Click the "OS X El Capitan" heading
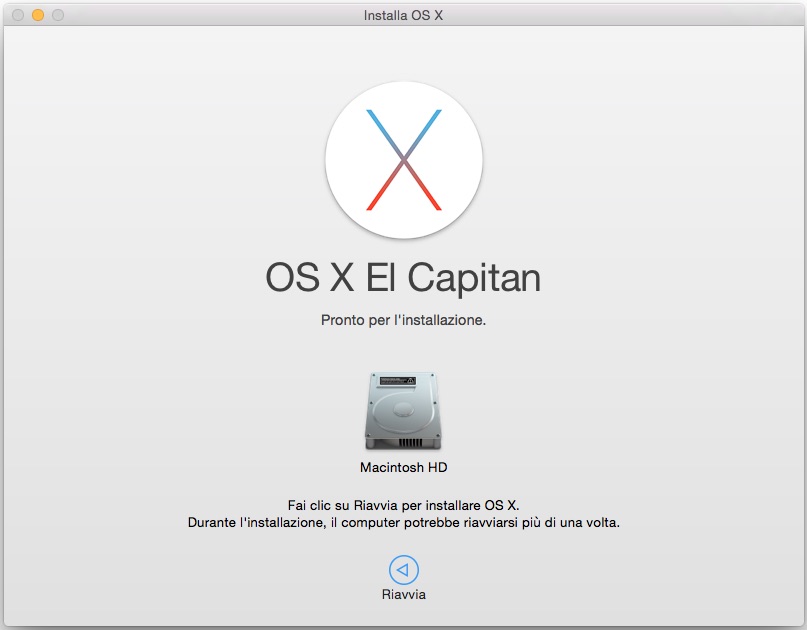The height and width of the screenshot is (630, 807). [403, 278]
